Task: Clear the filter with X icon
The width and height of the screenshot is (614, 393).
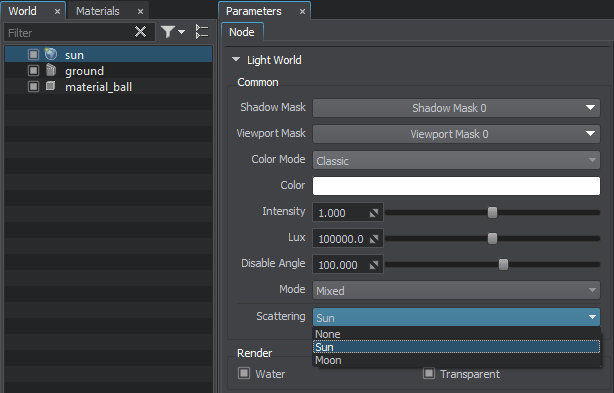Action: [140, 31]
